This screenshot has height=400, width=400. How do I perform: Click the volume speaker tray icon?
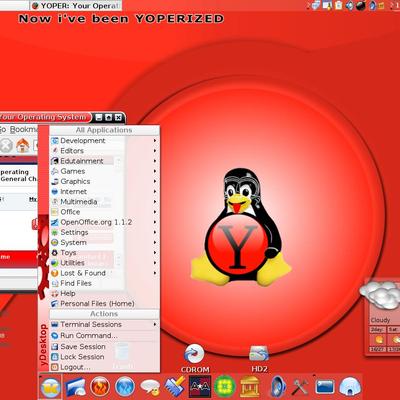pyautogui.click(x=349, y=5)
